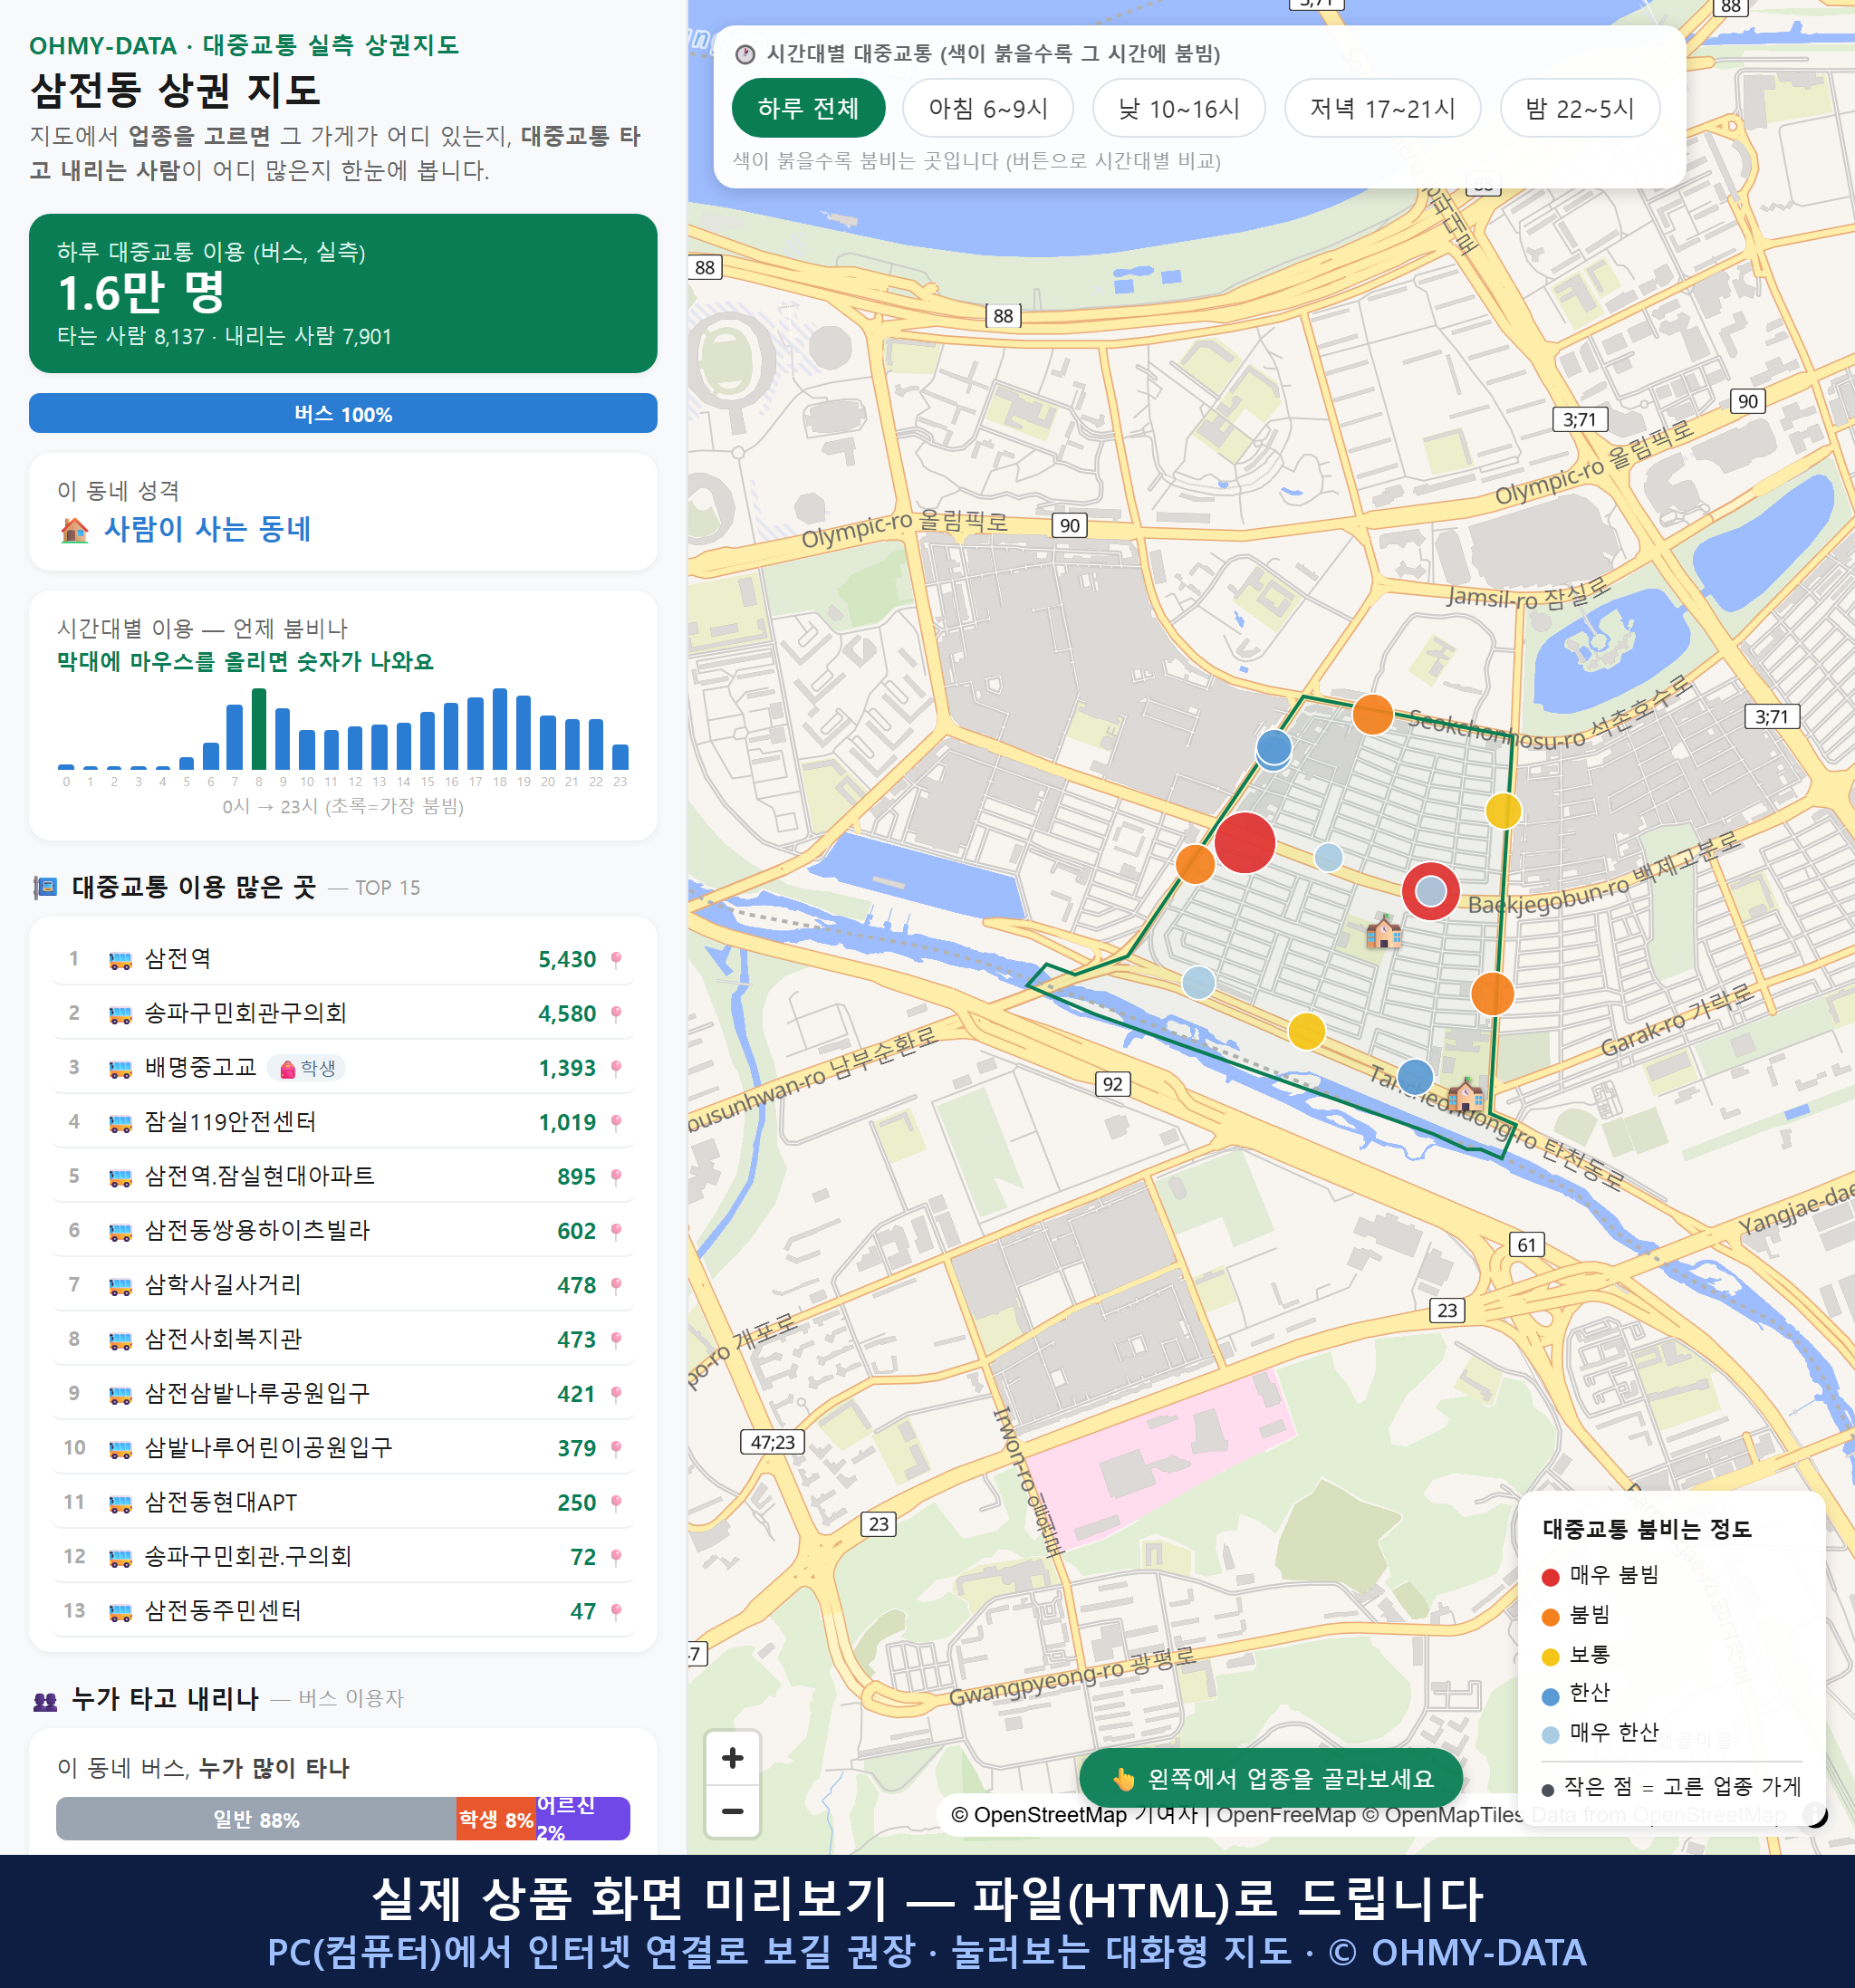Click the orange marker on Seokchonhosu-ro

1373,714
